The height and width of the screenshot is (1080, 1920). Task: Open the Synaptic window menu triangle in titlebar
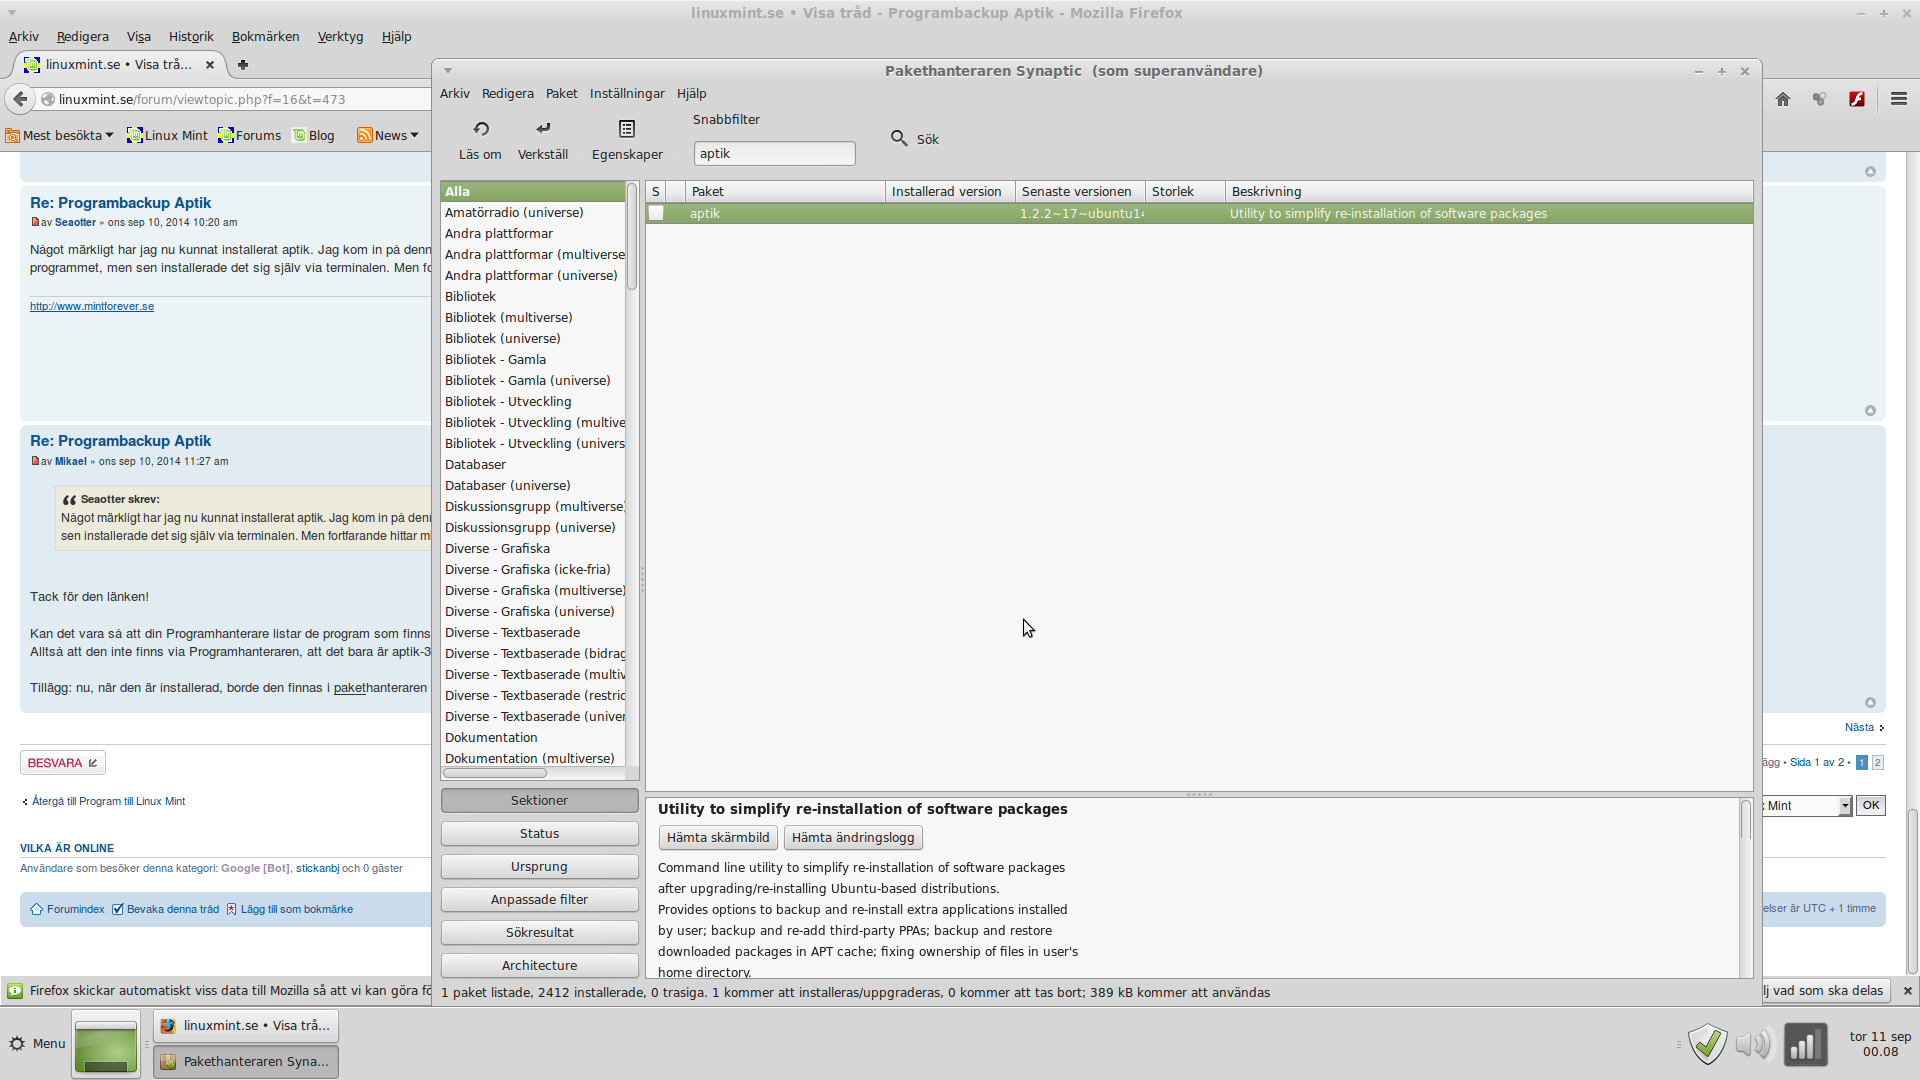point(448,71)
